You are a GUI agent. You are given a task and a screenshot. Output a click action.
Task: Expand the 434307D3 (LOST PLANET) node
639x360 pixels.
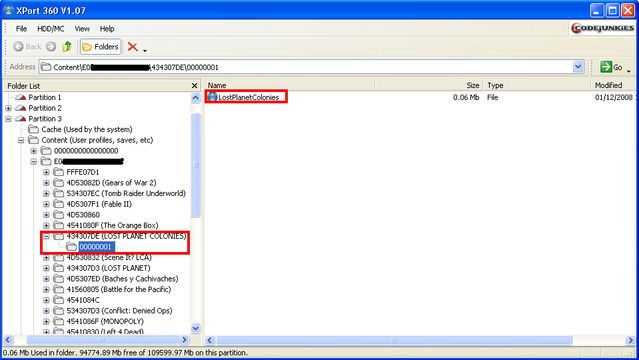[46, 268]
